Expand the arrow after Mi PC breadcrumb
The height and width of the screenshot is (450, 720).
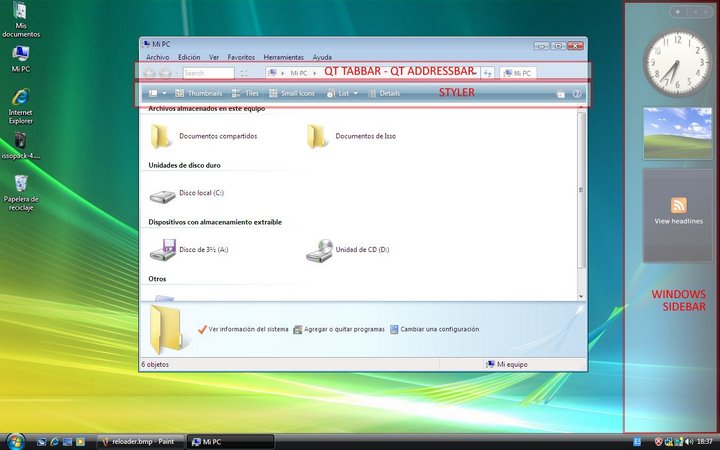point(315,73)
